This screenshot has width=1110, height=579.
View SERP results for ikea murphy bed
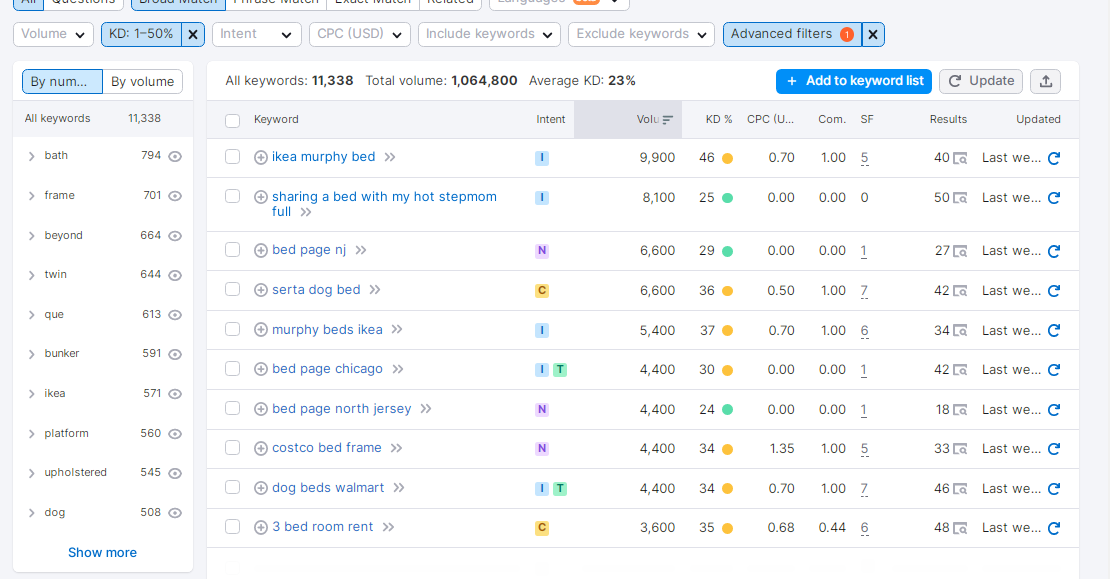[x=960, y=158]
